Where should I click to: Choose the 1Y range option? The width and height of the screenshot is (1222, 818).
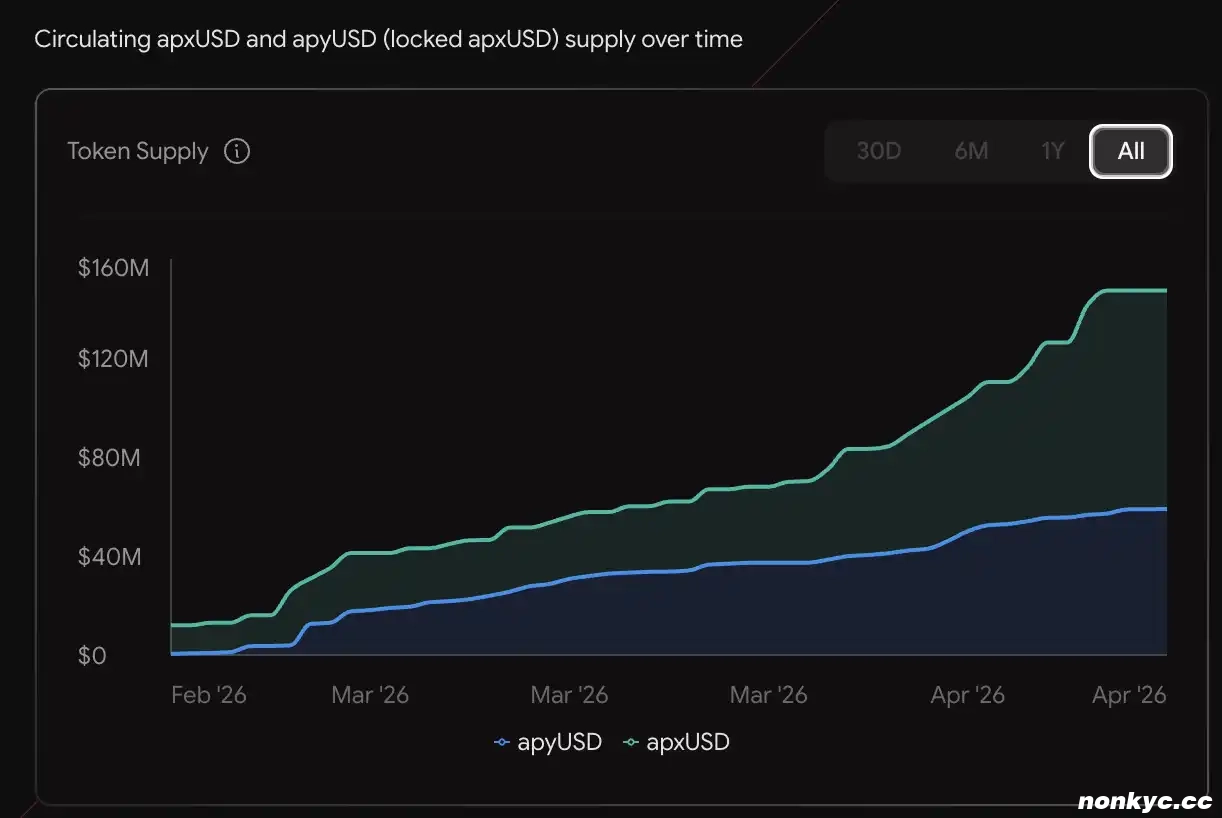click(x=1052, y=152)
